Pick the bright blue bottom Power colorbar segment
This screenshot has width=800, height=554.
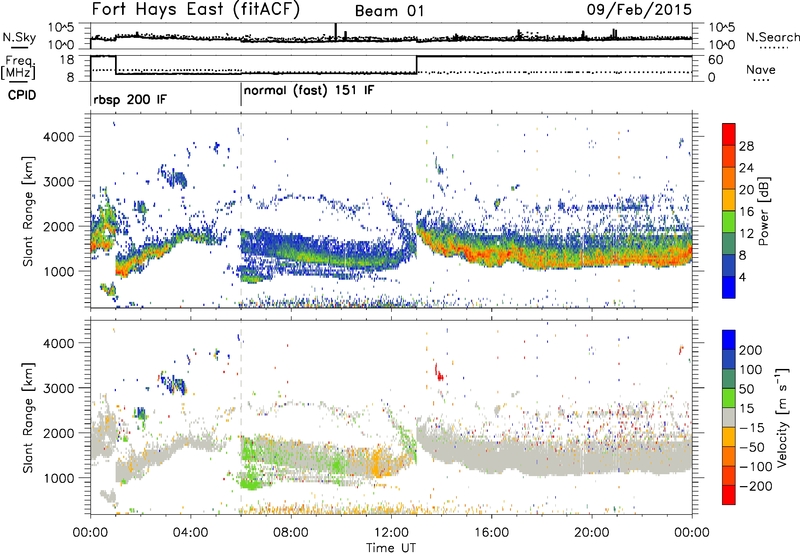pyautogui.click(x=729, y=287)
